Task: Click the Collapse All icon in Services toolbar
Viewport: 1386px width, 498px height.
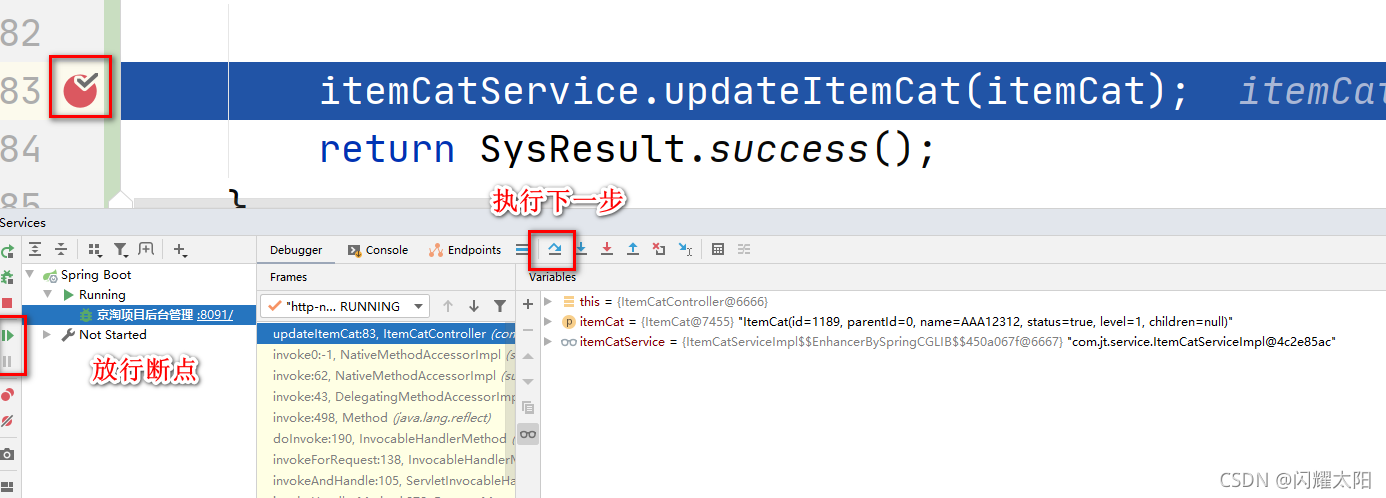Action: [60, 249]
